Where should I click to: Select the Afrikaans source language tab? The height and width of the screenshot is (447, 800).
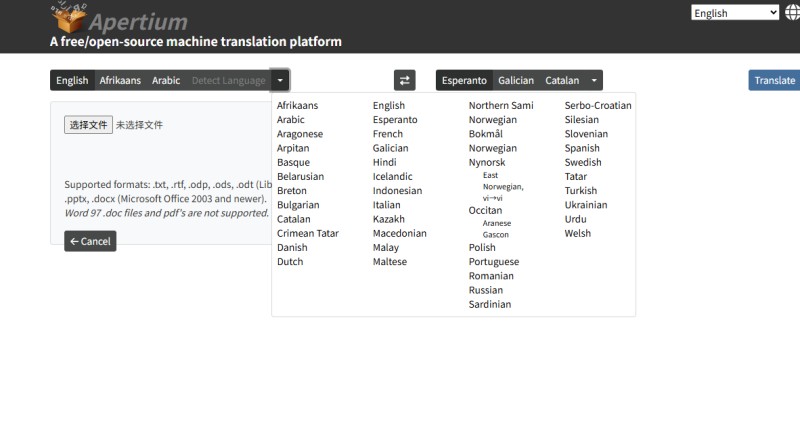(x=120, y=80)
